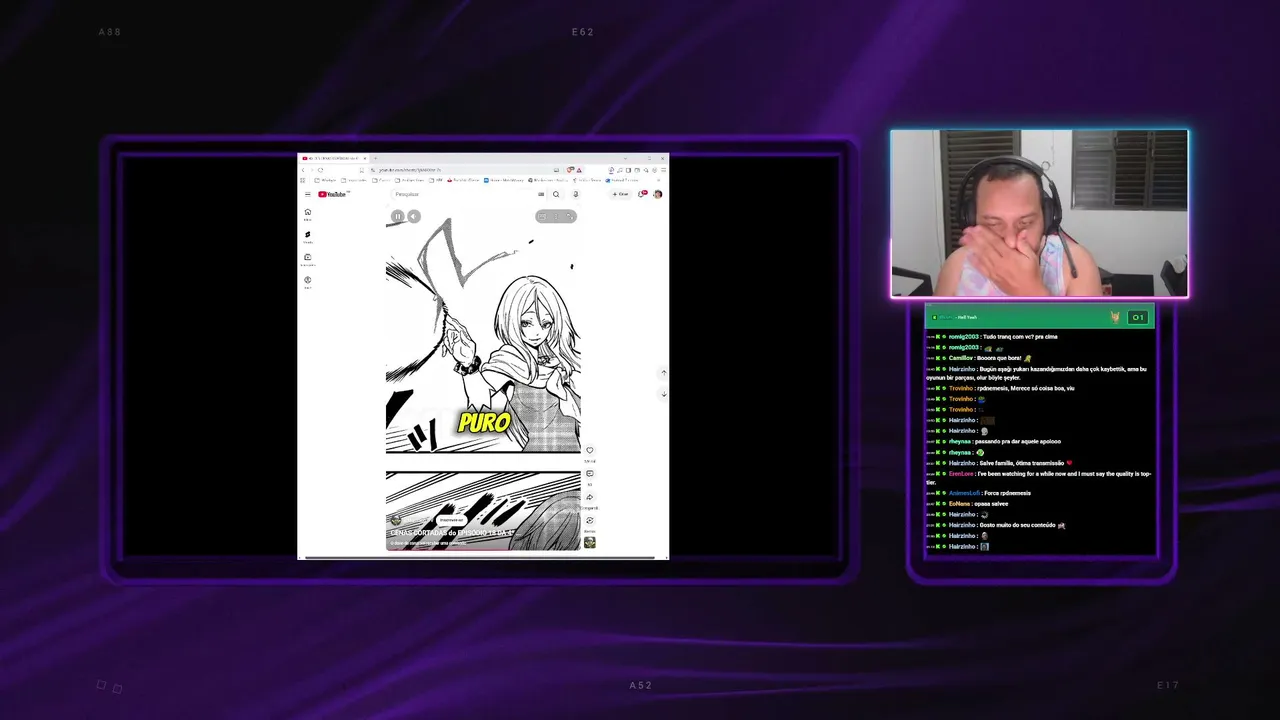Click the streamer webcam feed
The width and height of the screenshot is (1280, 720).
pyautogui.click(x=1040, y=214)
